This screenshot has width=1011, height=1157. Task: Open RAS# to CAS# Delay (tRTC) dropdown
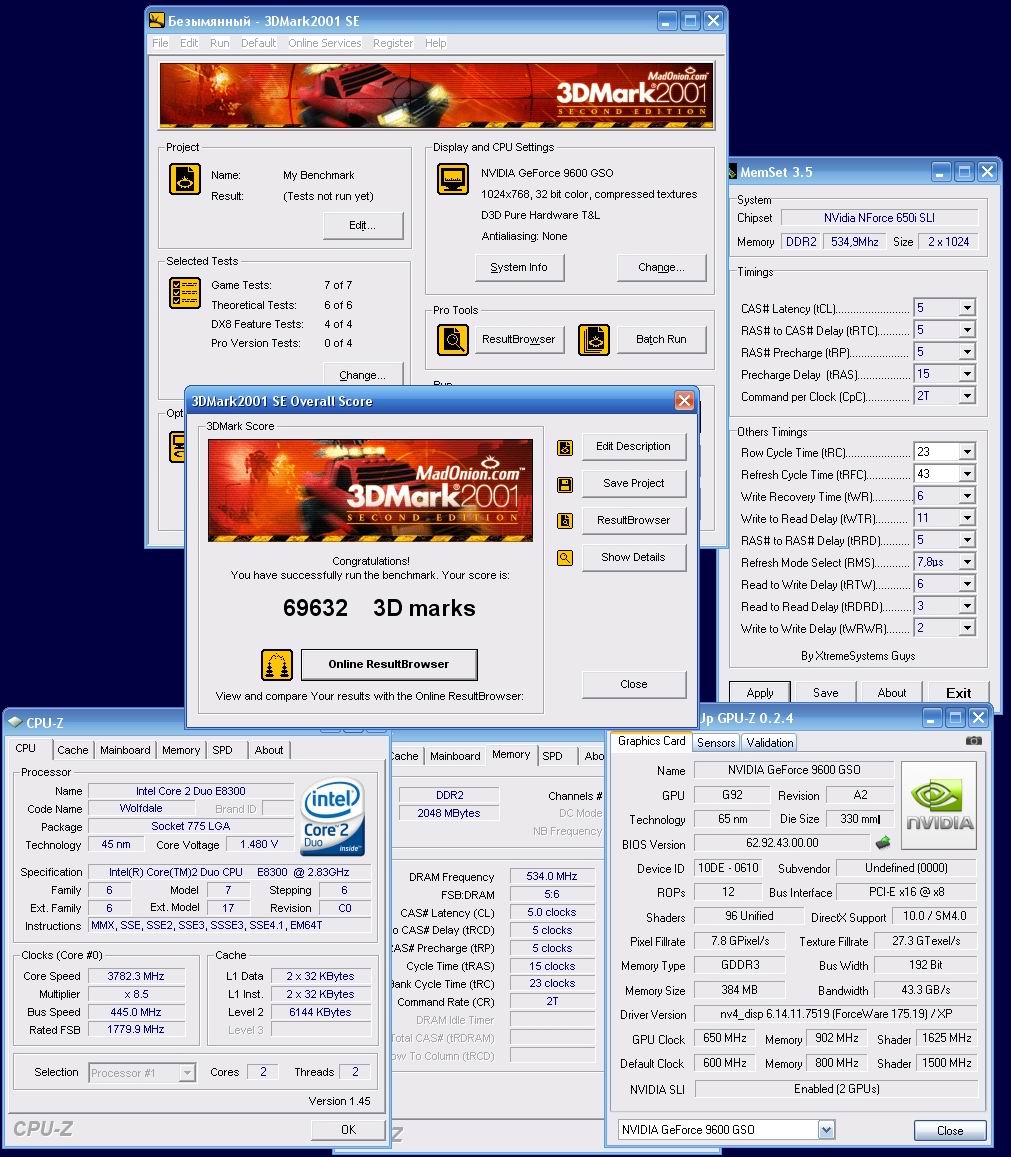[x=967, y=330]
